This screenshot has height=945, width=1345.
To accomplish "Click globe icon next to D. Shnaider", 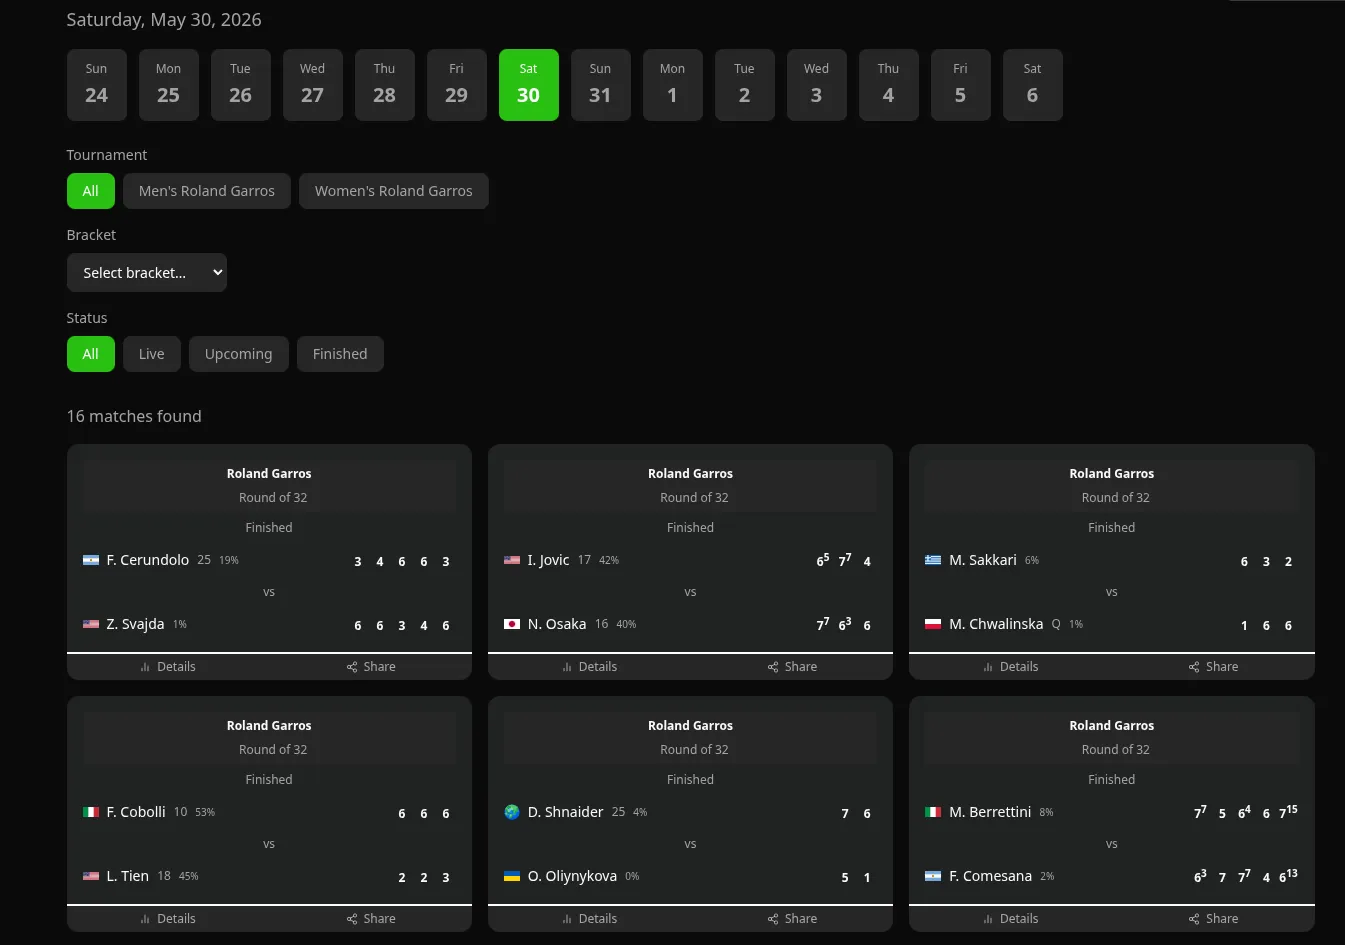I will pyautogui.click(x=512, y=812).
